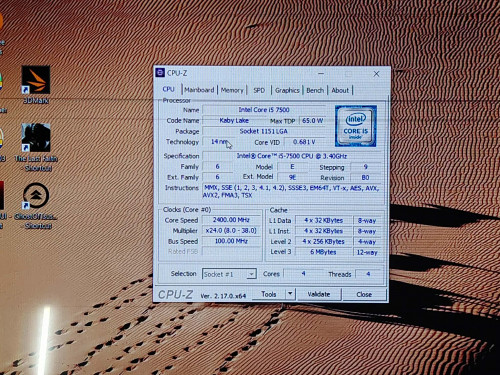Viewport: 500px width, 375px height.
Task: Click the Bus Speed 100.00 MHz value
Action: point(231,241)
